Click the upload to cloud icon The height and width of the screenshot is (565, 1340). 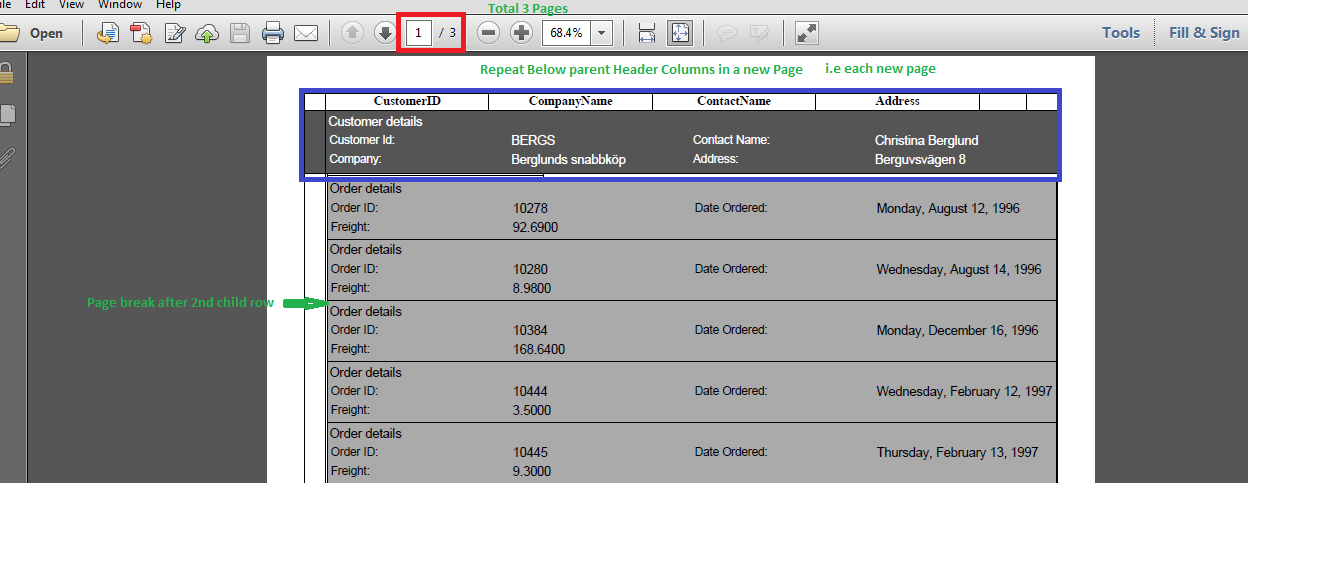click(x=207, y=33)
